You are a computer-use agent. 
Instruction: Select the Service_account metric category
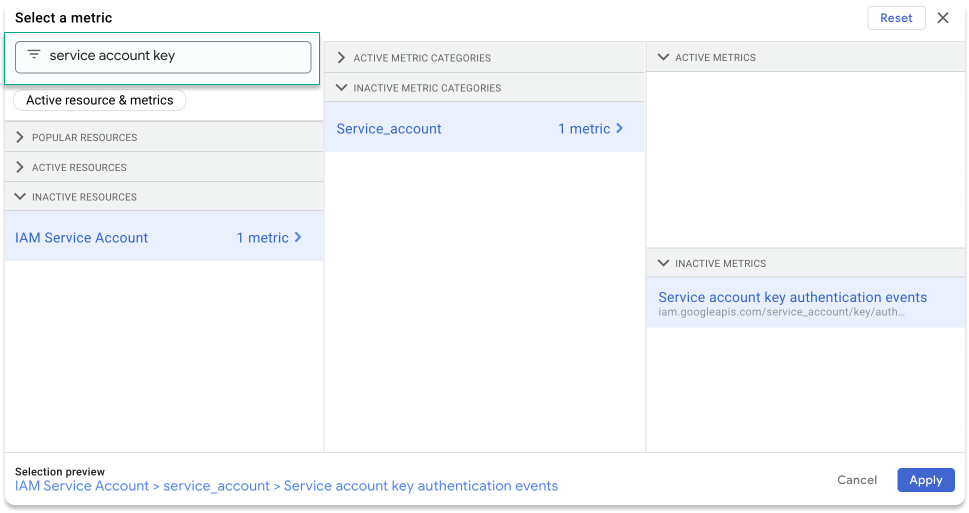pyautogui.click(x=389, y=129)
